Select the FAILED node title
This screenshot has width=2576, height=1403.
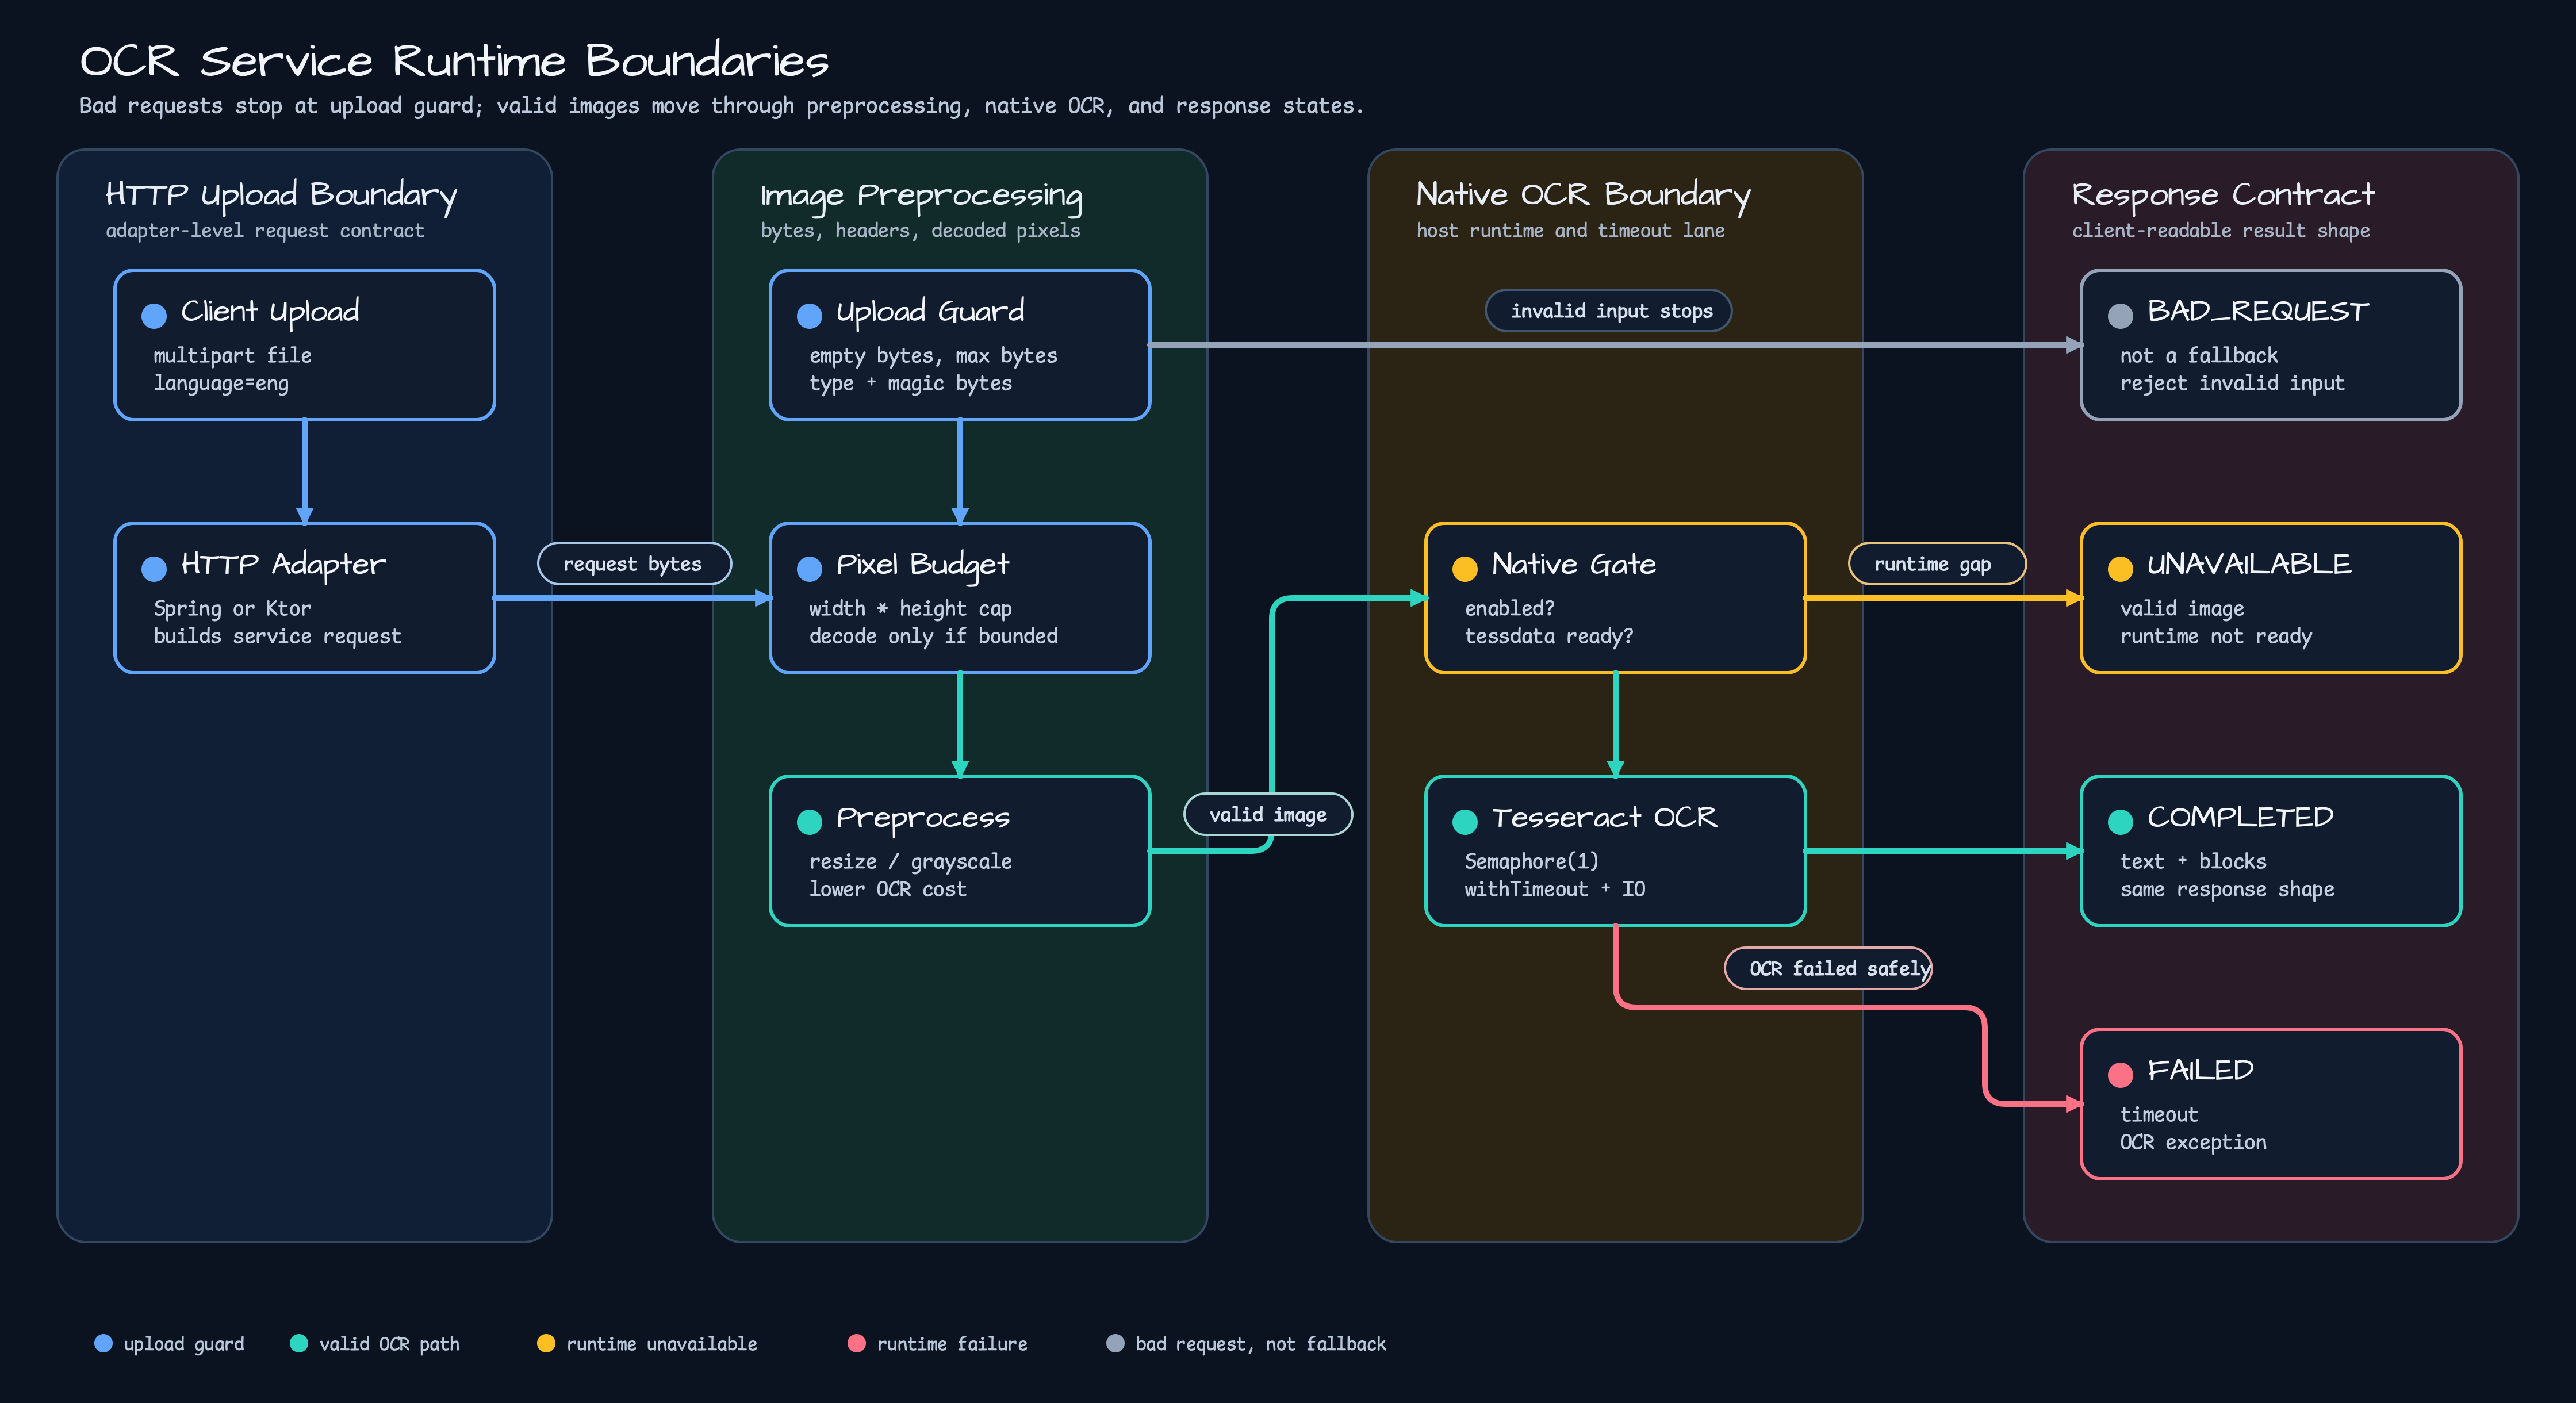click(x=2200, y=1071)
